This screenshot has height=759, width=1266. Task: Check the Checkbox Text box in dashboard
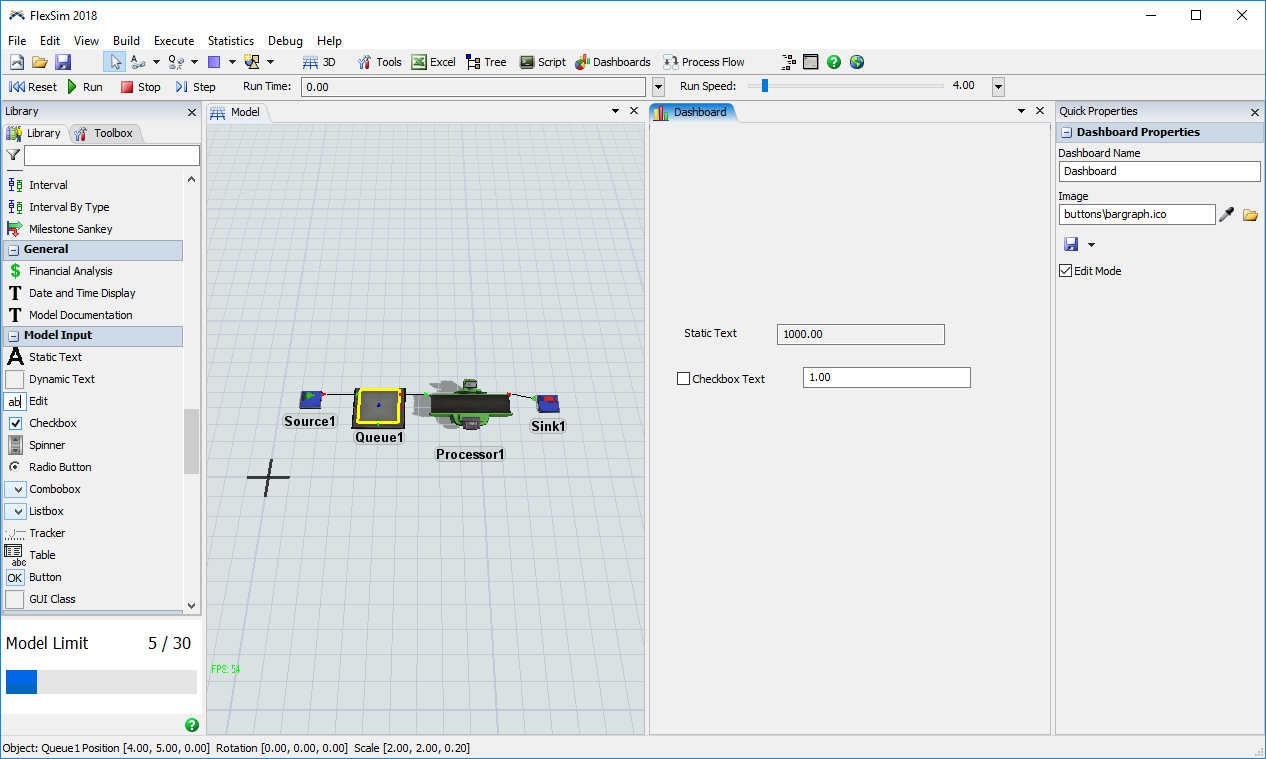(684, 379)
